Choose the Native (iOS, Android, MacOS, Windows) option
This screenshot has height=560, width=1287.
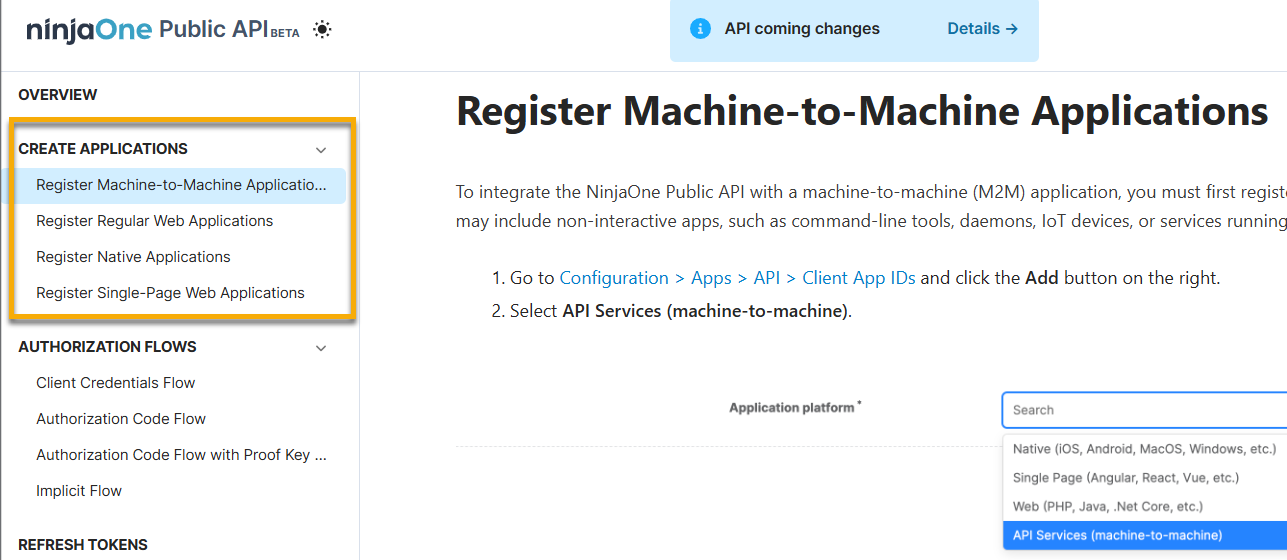pos(1144,449)
